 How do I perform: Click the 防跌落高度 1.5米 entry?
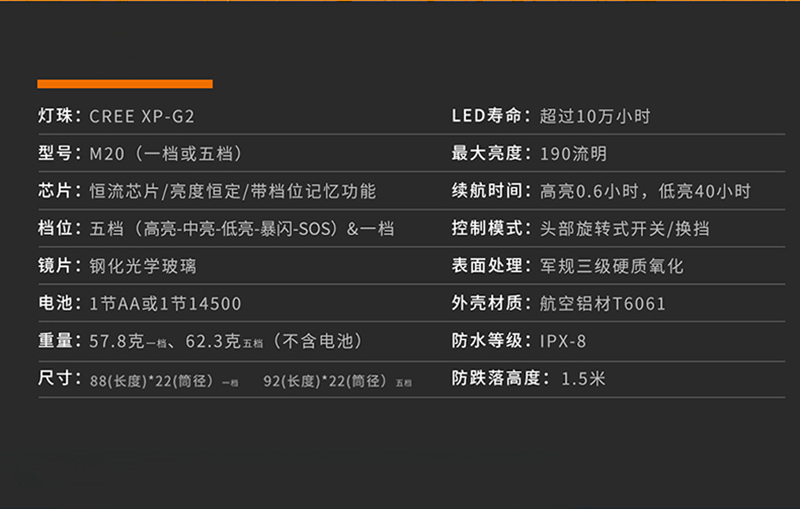(529, 378)
